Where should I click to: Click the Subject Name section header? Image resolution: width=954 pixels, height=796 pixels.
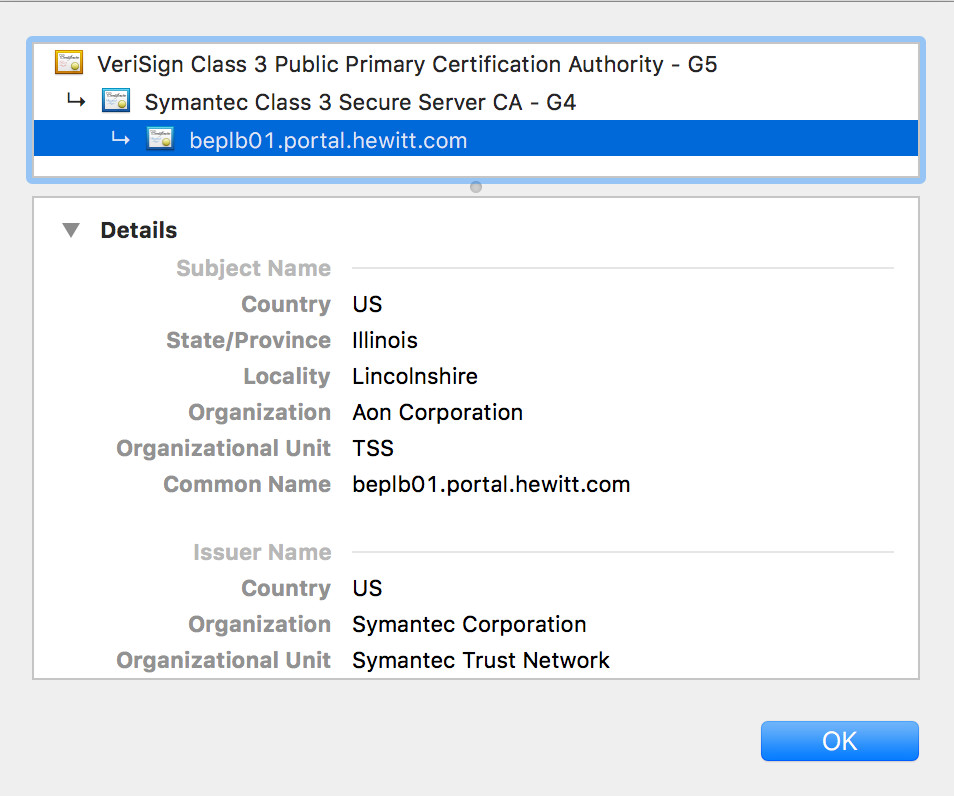(253, 268)
